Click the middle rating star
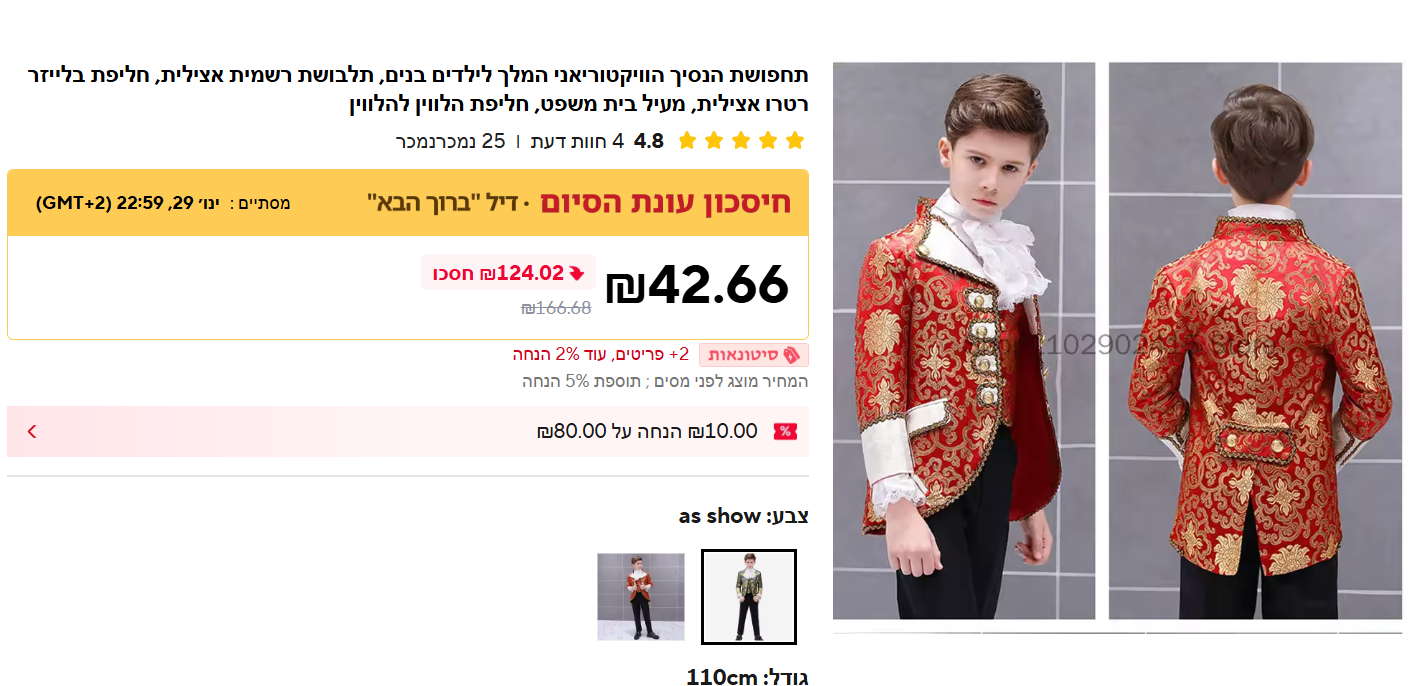Screen dimensions: 1426x686 pos(741,141)
